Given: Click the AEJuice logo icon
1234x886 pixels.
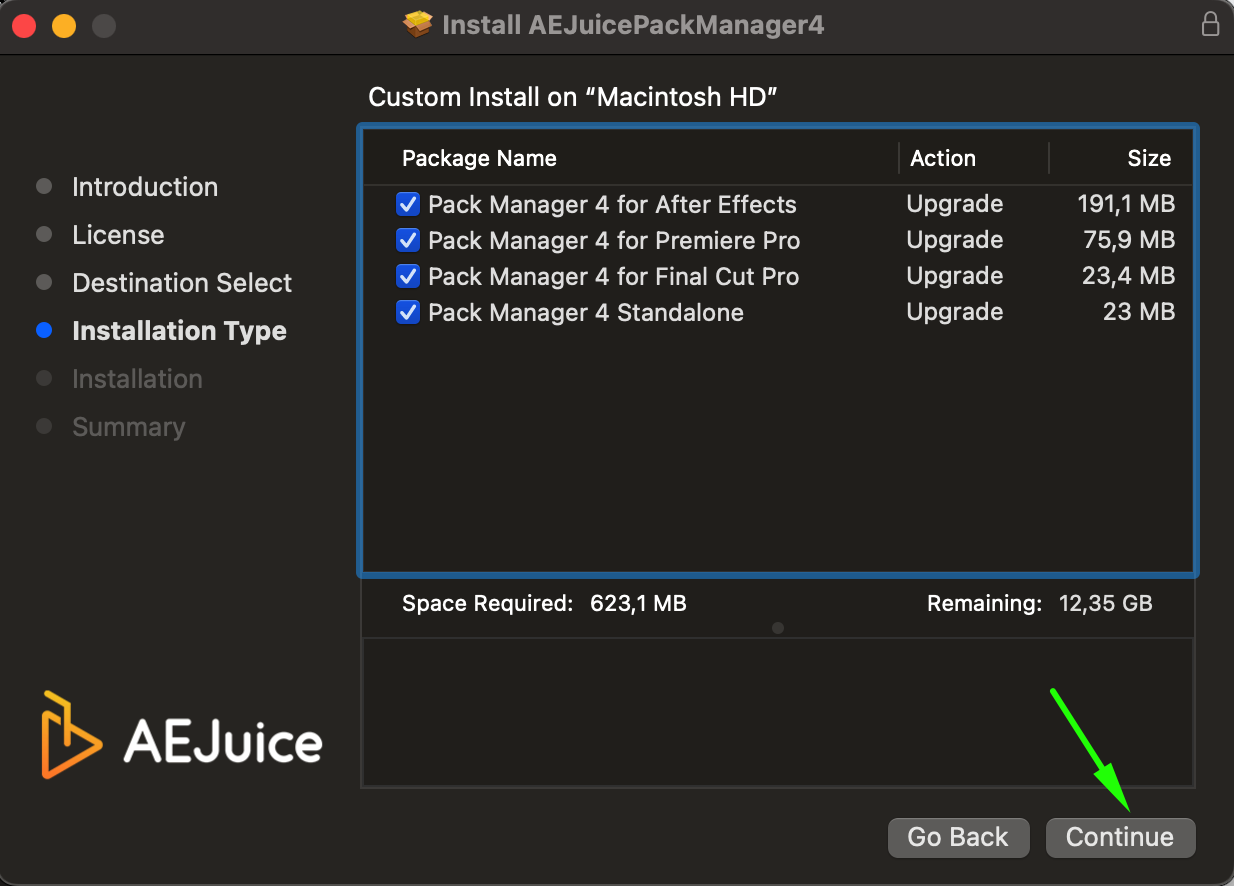Looking at the screenshot, I should tap(71, 734).
